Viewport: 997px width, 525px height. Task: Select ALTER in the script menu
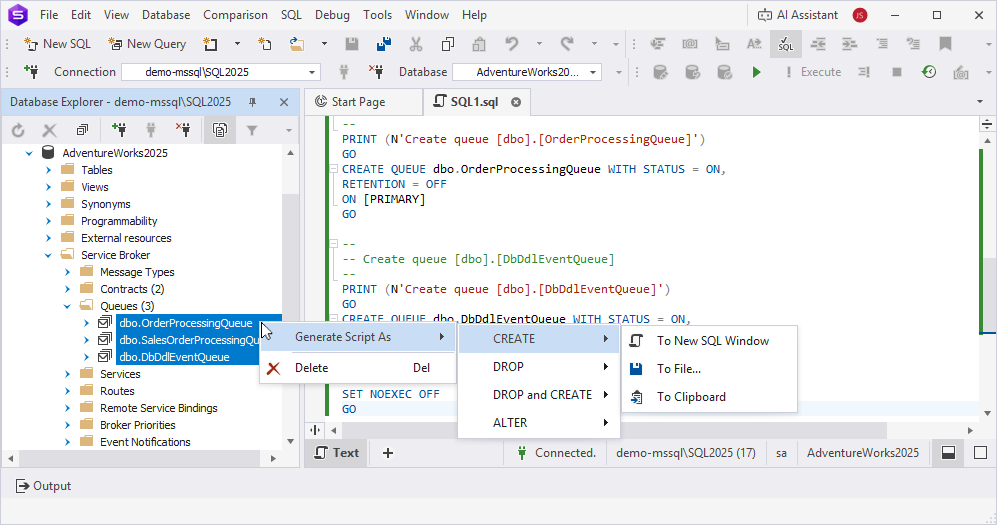[x=539, y=423]
